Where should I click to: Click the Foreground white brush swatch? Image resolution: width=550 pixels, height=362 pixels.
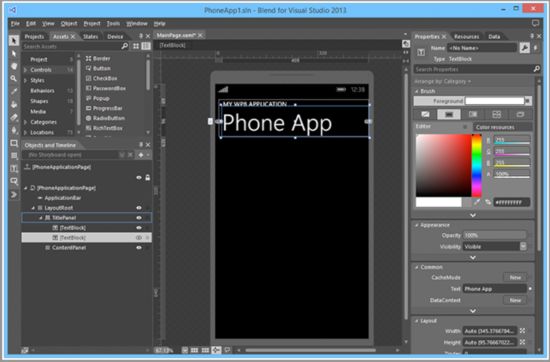494,101
